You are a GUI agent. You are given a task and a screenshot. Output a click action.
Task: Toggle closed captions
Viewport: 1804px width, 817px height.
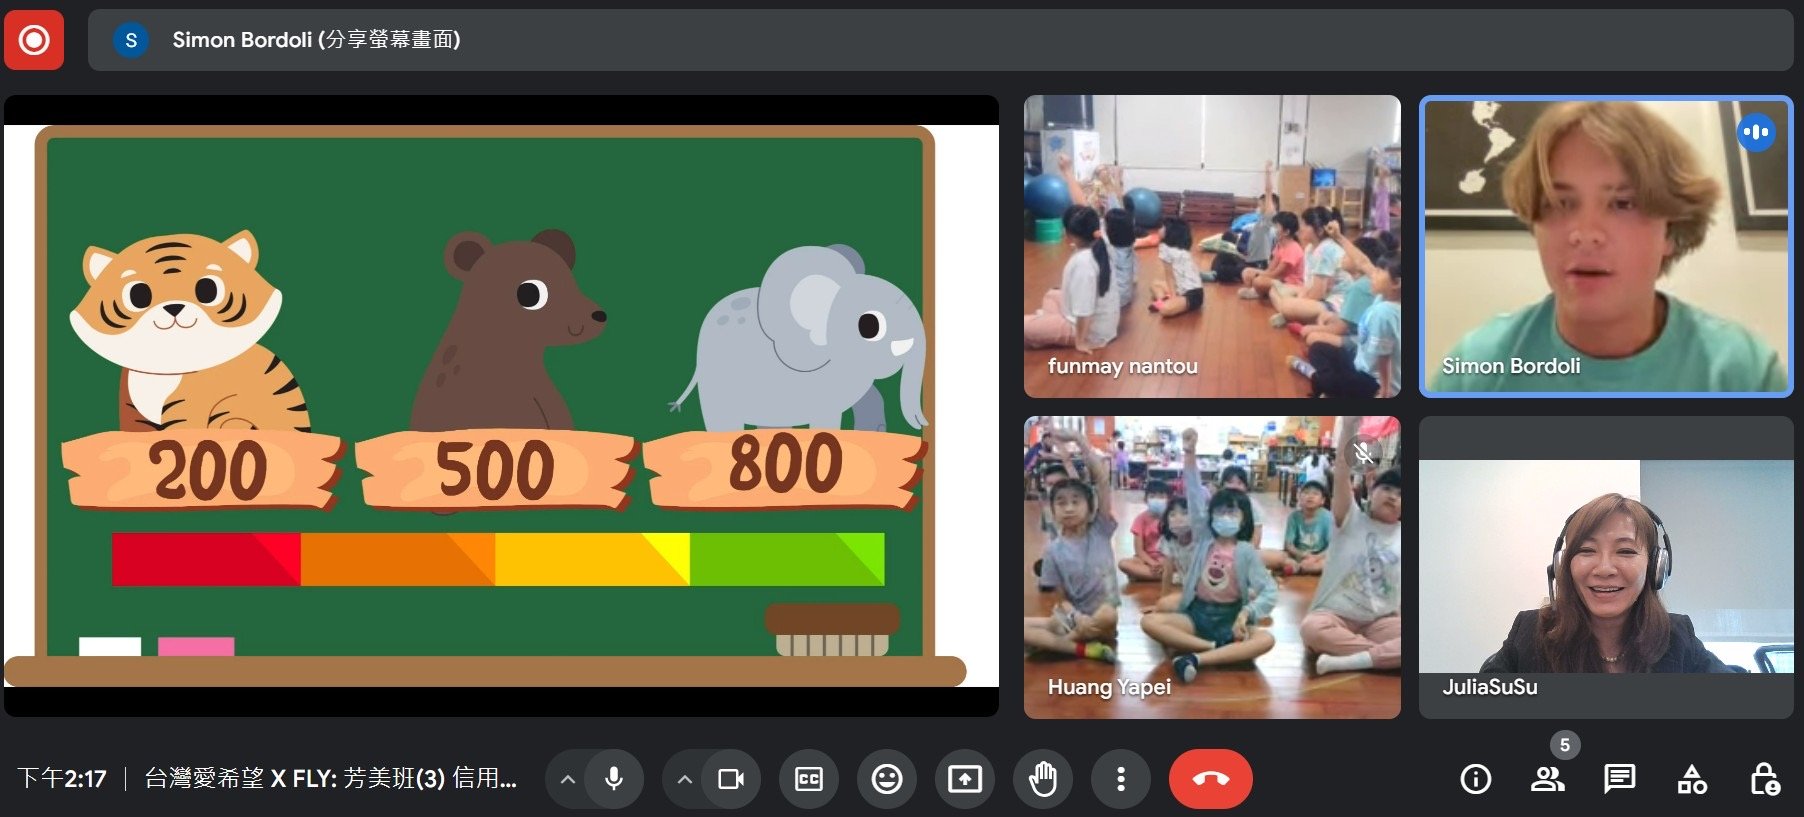pos(809,779)
